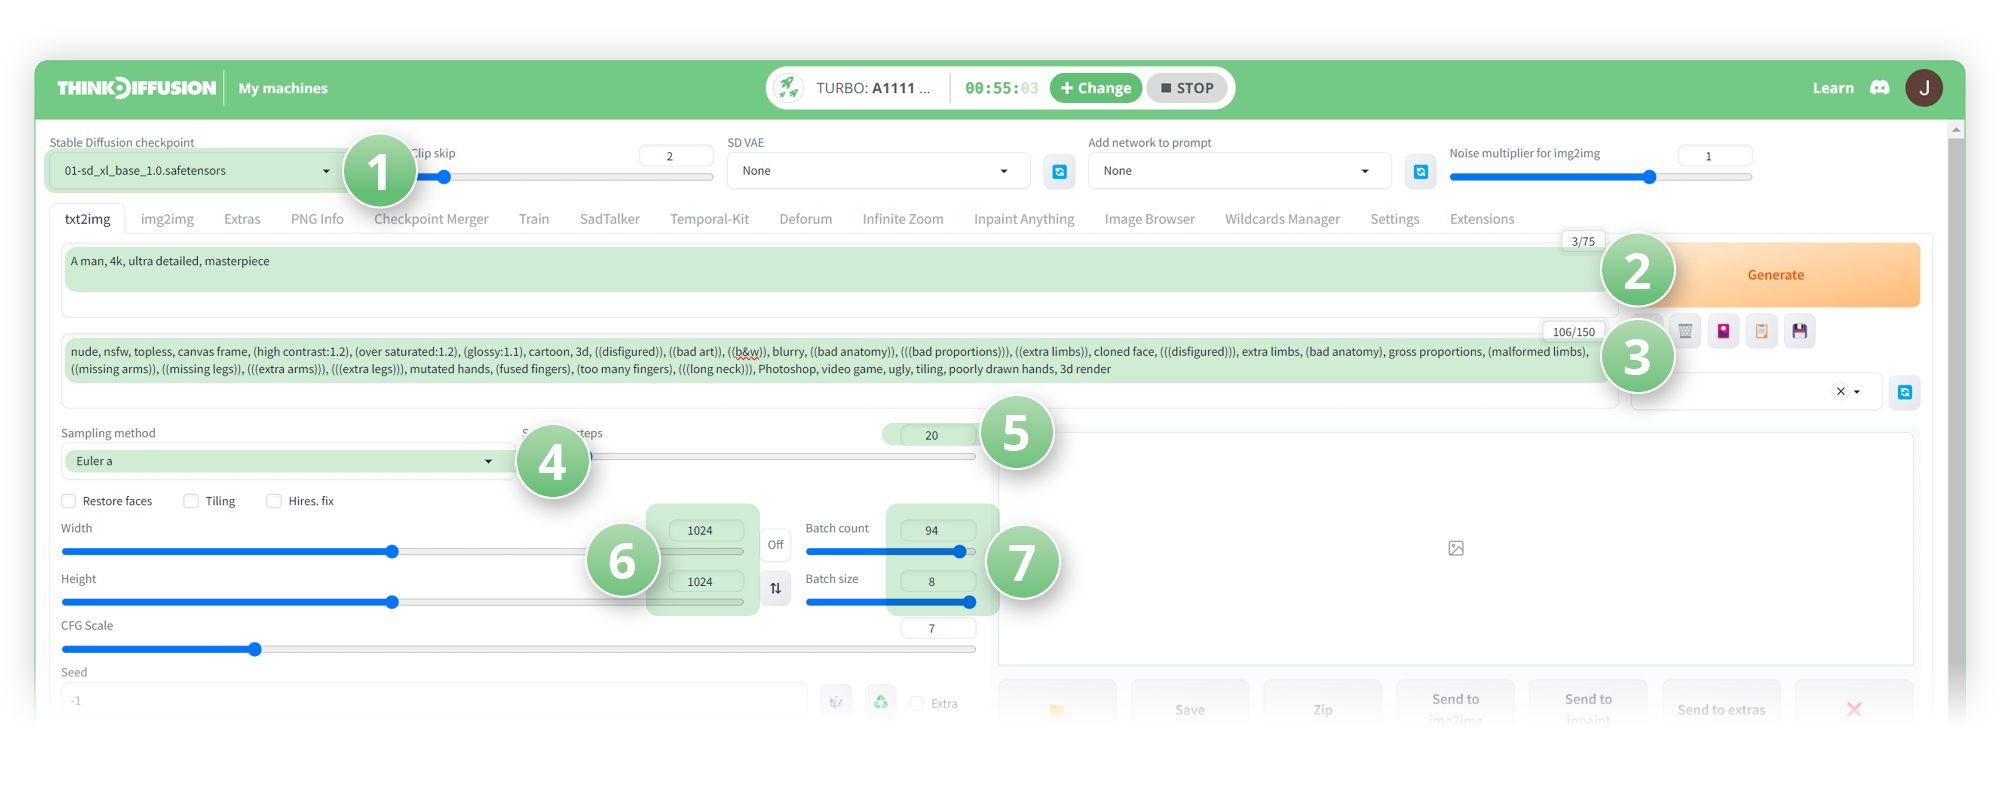Click the image placeholder icon in preview
Image resolution: width=2000 pixels, height=800 pixels.
1456,548
